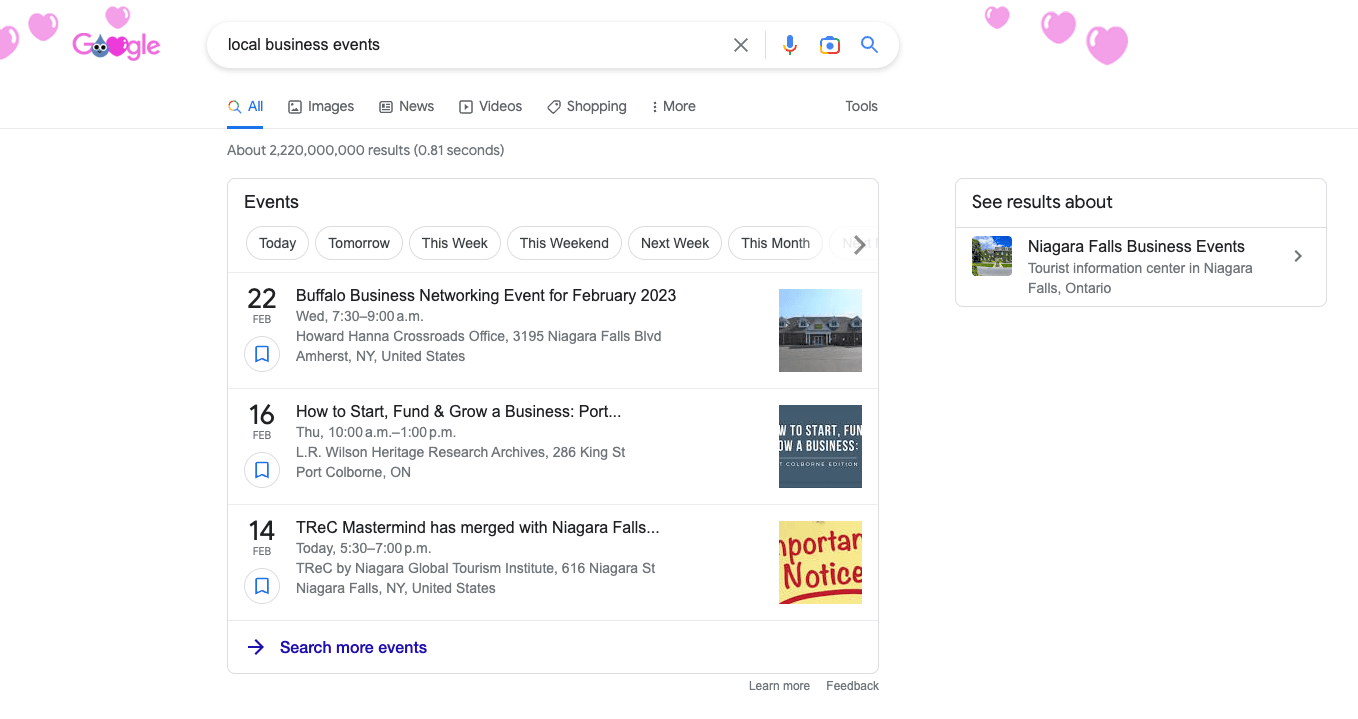The width and height of the screenshot is (1358, 719).
Task: Open the Shopping tab
Action: pyautogui.click(x=587, y=107)
